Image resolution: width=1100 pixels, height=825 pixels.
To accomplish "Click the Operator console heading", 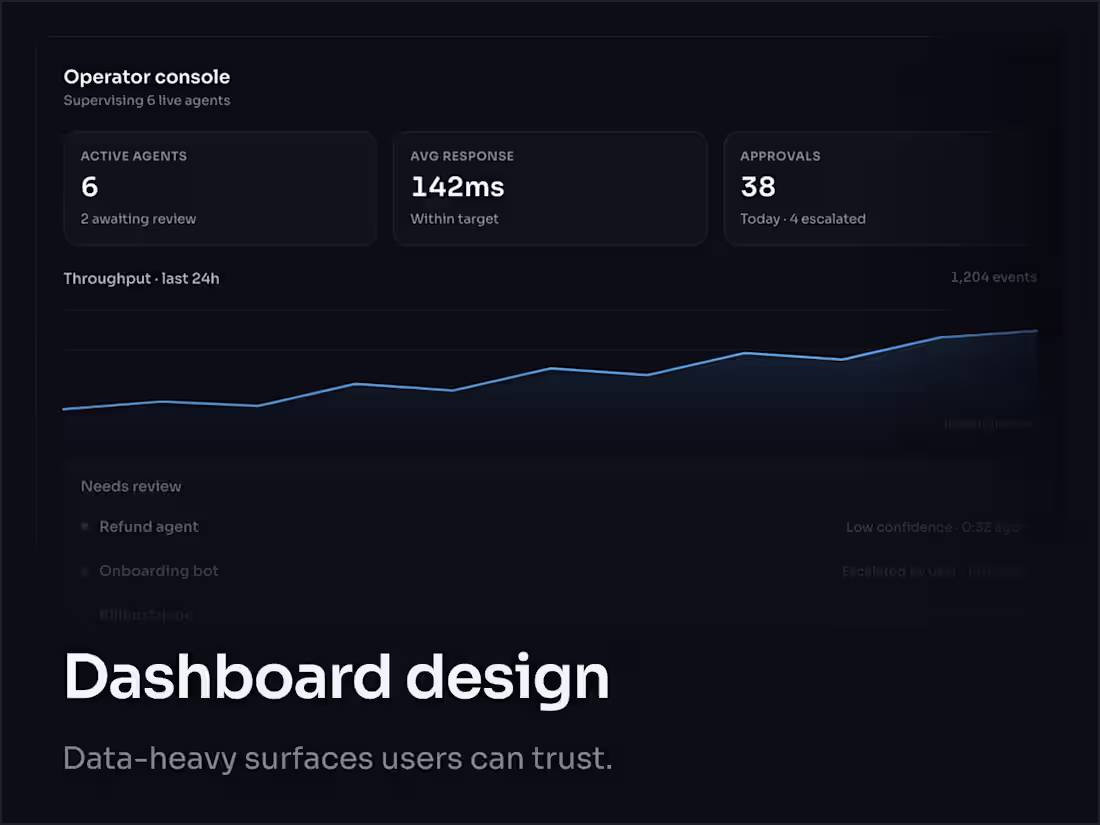I will click(147, 76).
